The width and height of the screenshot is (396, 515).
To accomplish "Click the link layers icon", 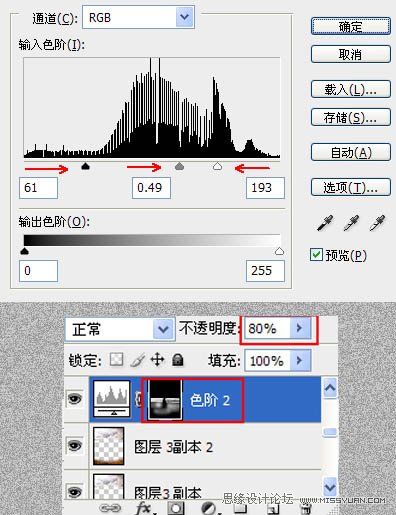I will click(x=110, y=508).
